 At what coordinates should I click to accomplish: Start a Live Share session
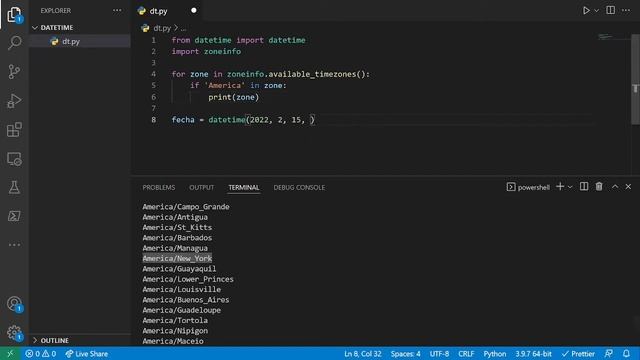click(x=87, y=353)
